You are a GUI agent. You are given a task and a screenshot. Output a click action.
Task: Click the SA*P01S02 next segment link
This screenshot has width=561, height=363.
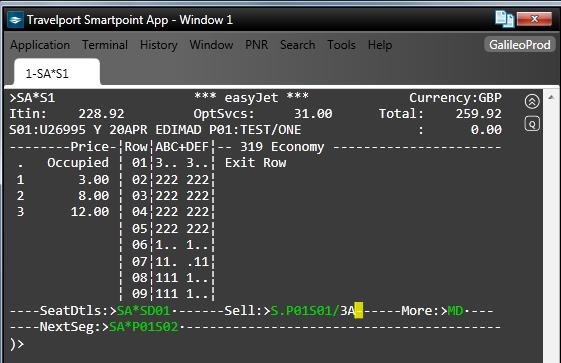click(x=143, y=327)
